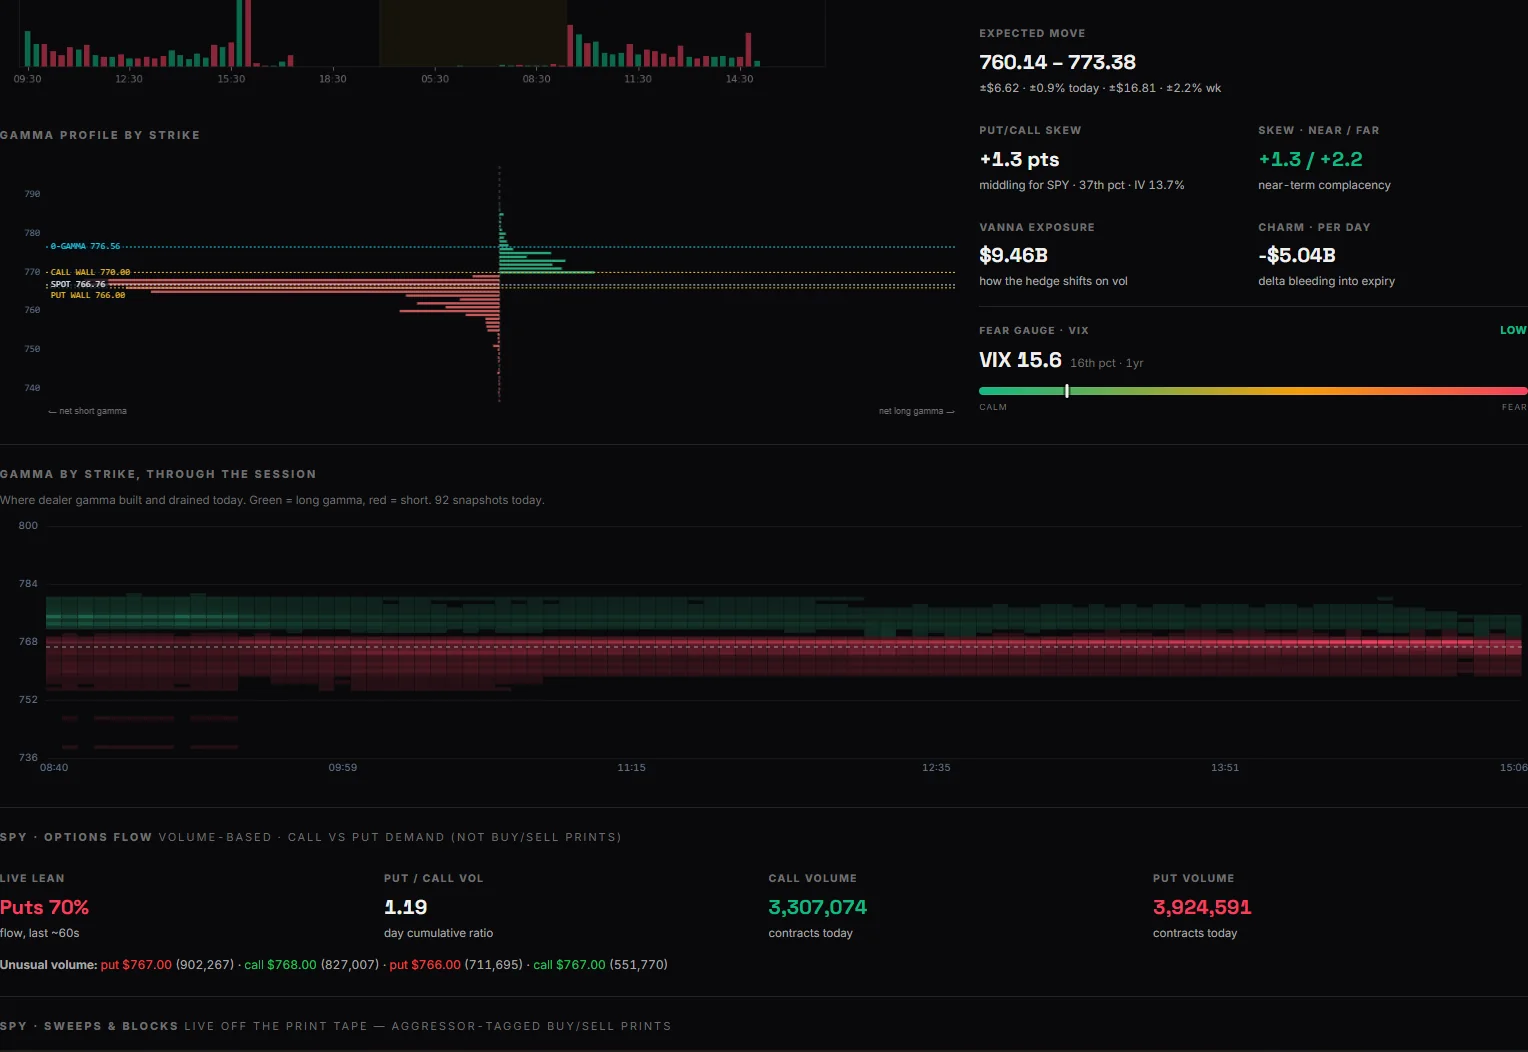Viewport: 1528px width, 1052px height.
Task: Click the 12:35 time label on heatmap axis
Action: (x=936, y=768)
